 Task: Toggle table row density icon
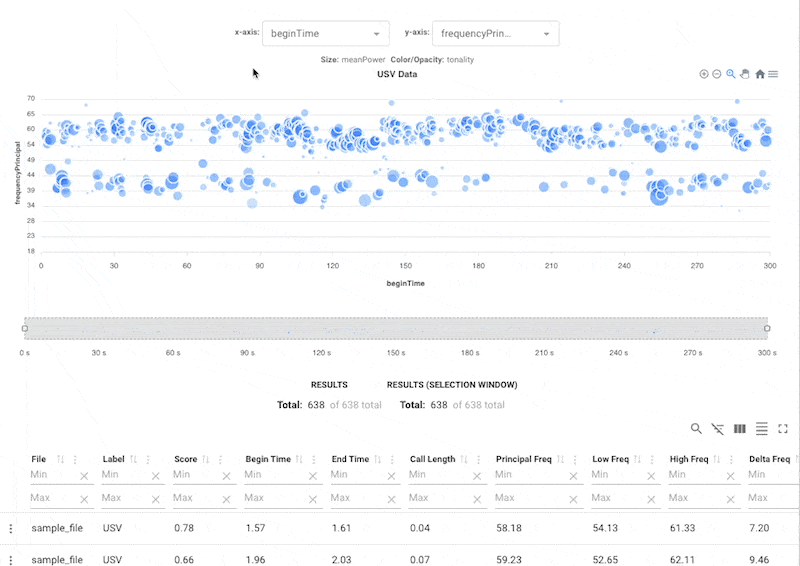[761, 428]
